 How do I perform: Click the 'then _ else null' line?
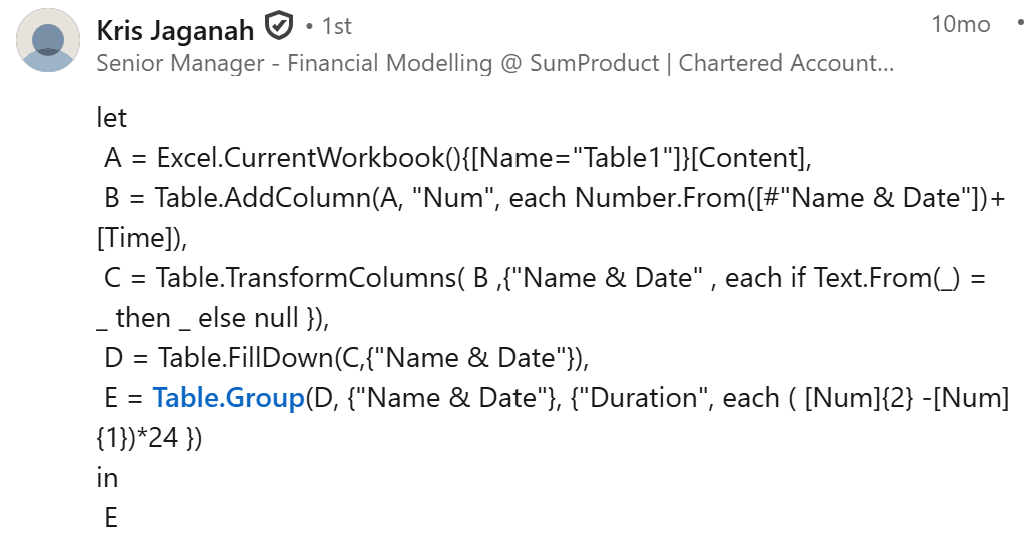tap(212, 318)
